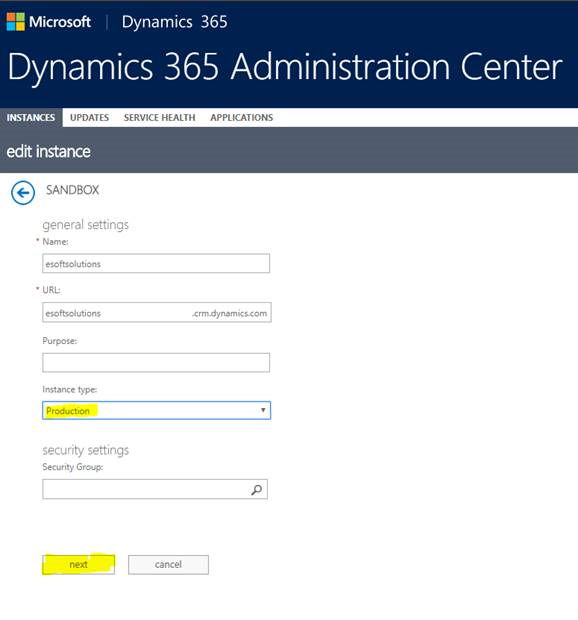Click the 'security settings' heading
The width and height of the screenshot is (578, 620).
pyautogui.click(x=86, y=450)
